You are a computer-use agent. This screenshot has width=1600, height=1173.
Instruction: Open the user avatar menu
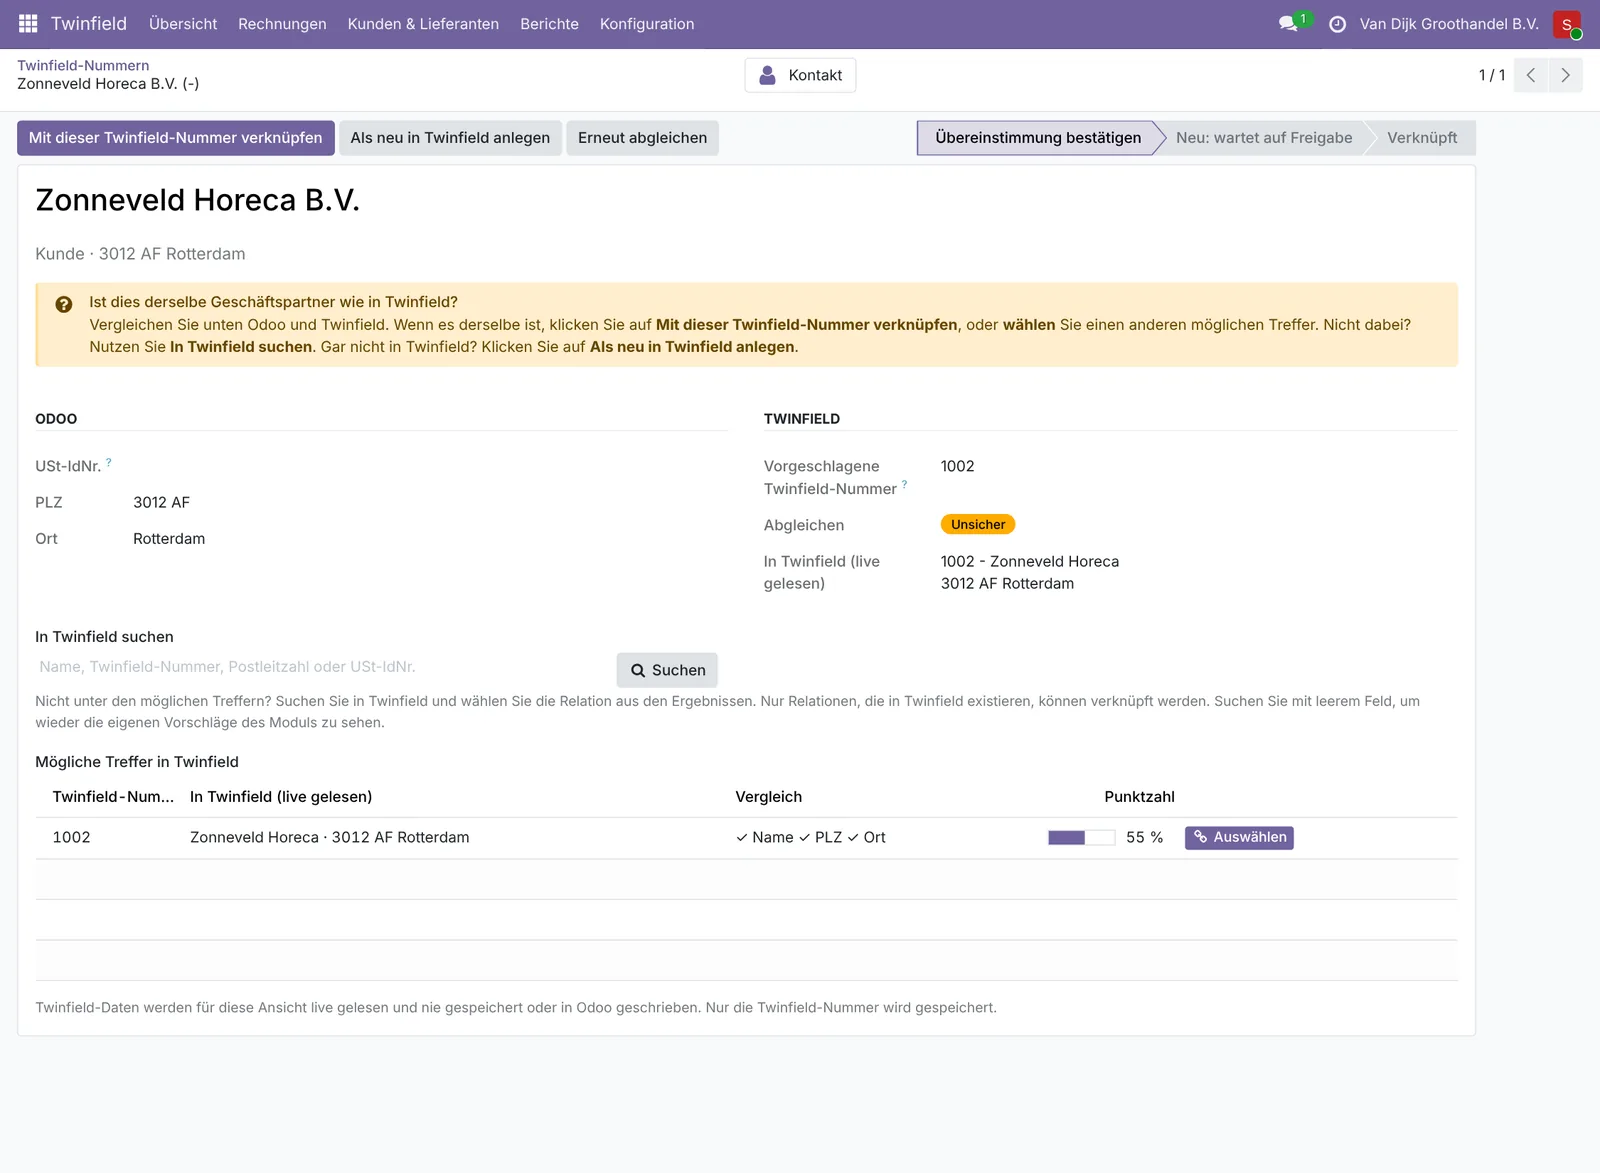point(1567,24)
